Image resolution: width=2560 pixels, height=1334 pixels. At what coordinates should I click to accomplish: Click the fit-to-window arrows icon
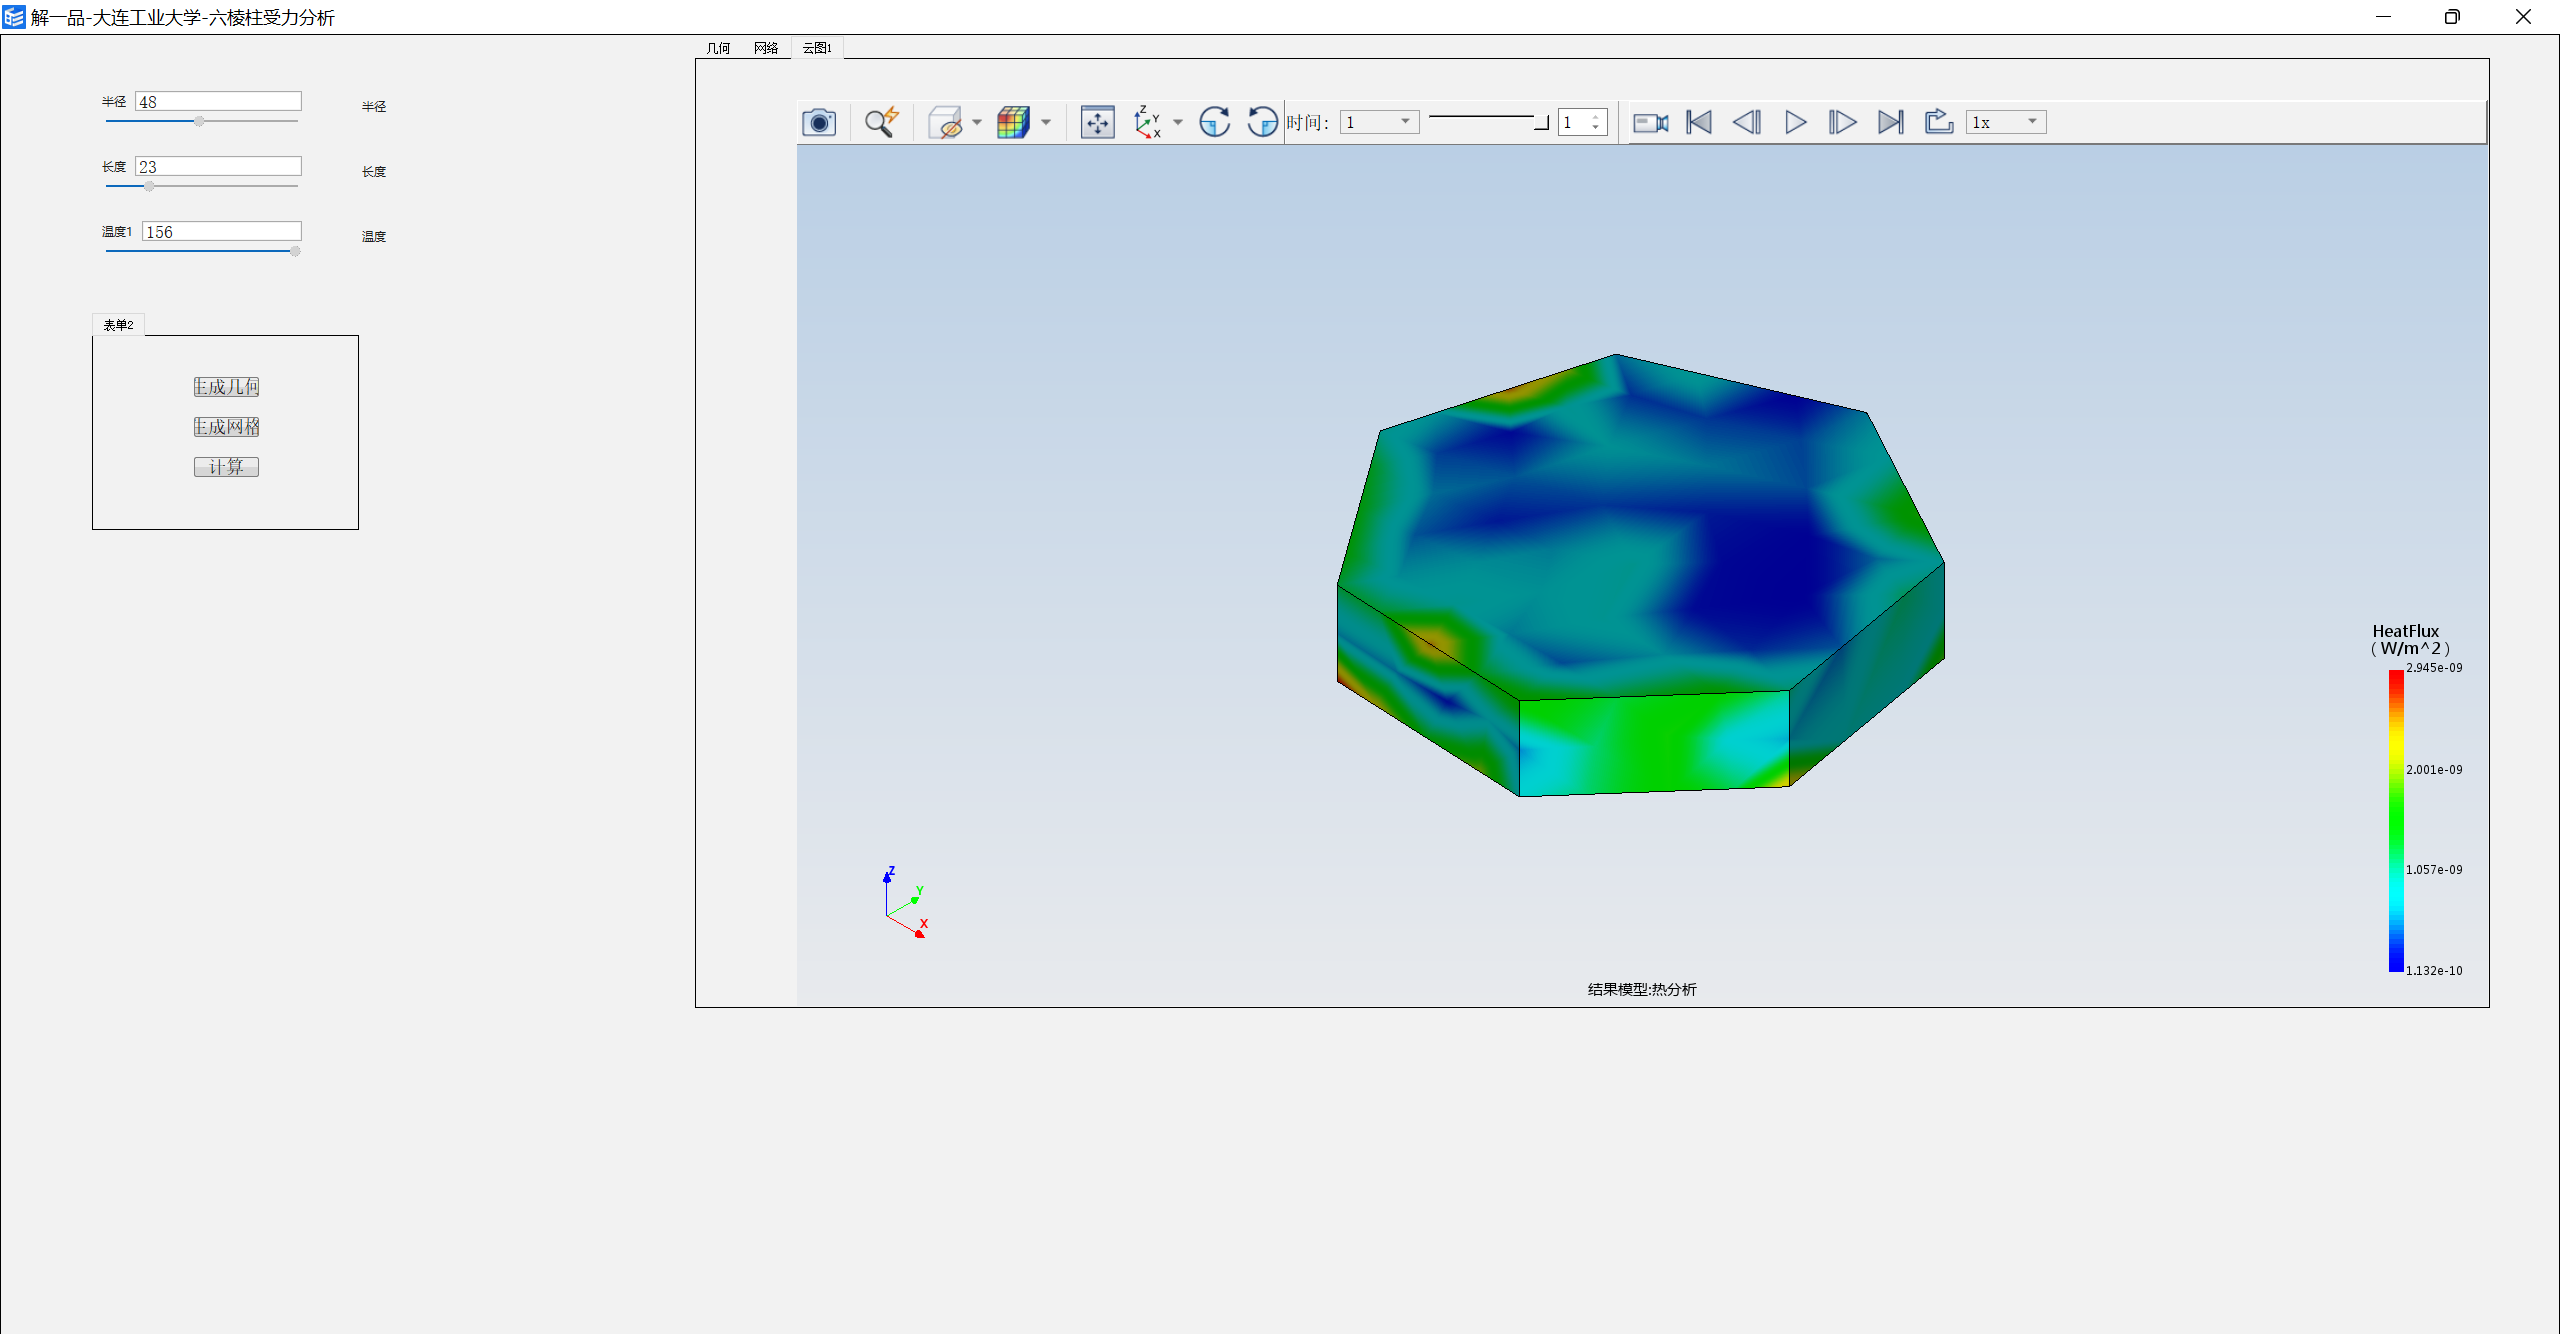pyautogui.click(x=1098, y=122)
